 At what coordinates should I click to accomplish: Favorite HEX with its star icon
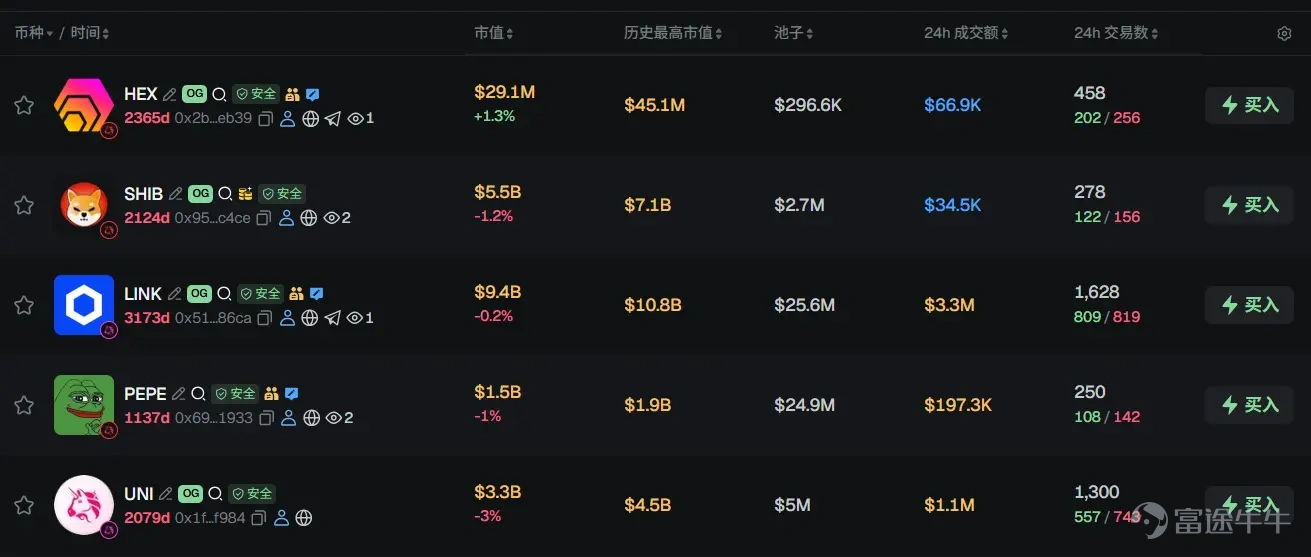[x=23, y=105]
